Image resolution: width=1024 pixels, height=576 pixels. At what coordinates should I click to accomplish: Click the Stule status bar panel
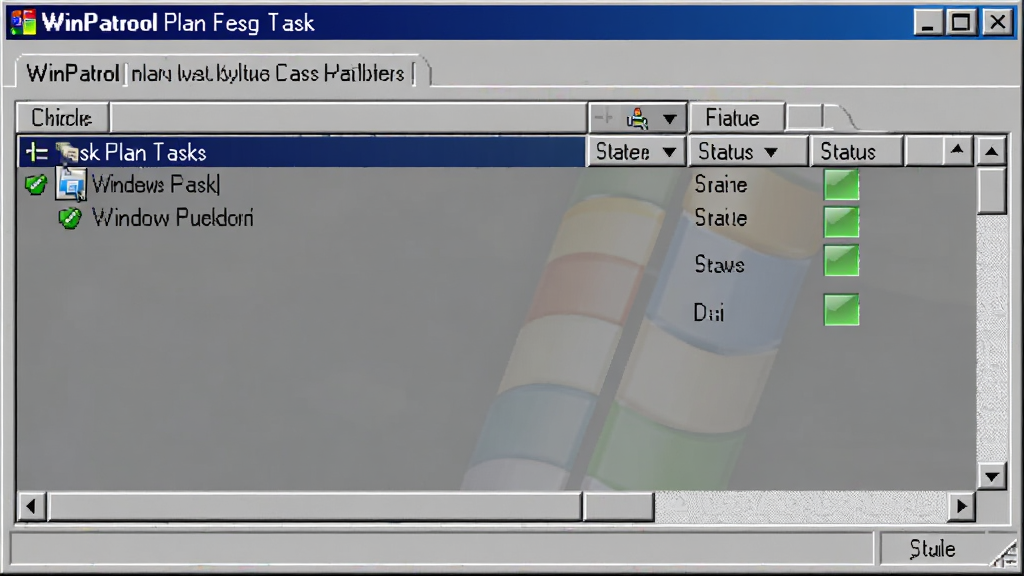933,549
